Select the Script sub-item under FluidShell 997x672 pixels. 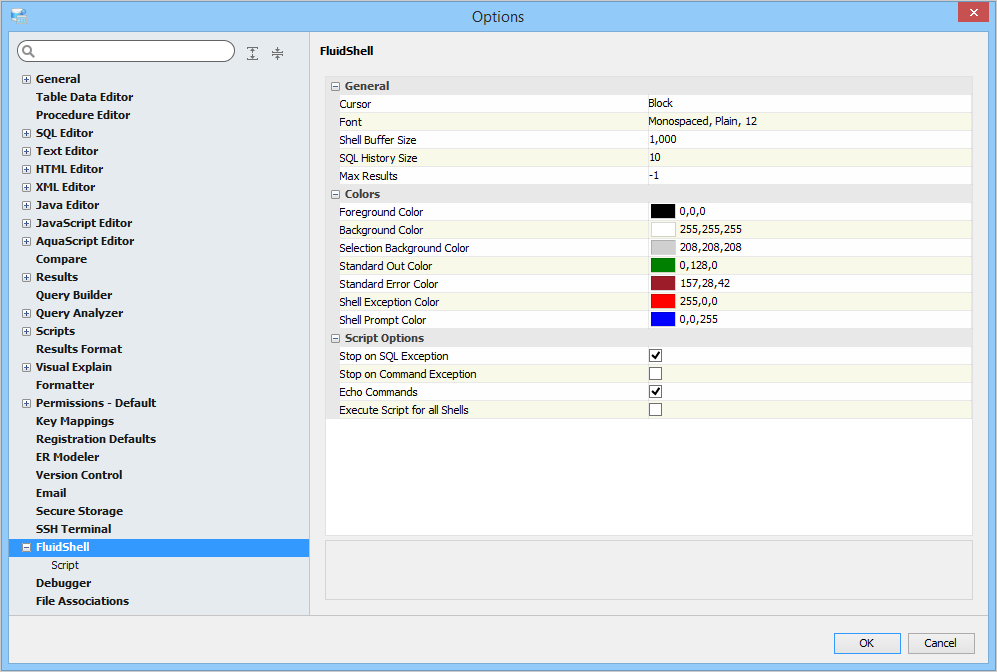pos(65,565)
